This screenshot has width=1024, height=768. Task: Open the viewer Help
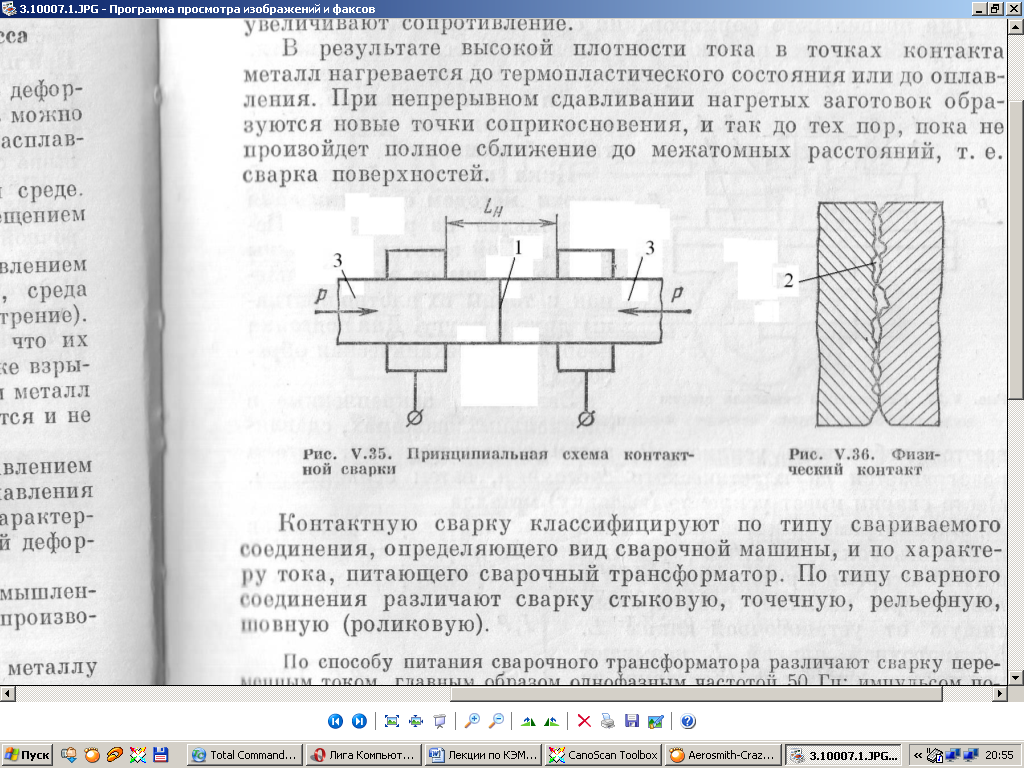[x=688, y=721]
